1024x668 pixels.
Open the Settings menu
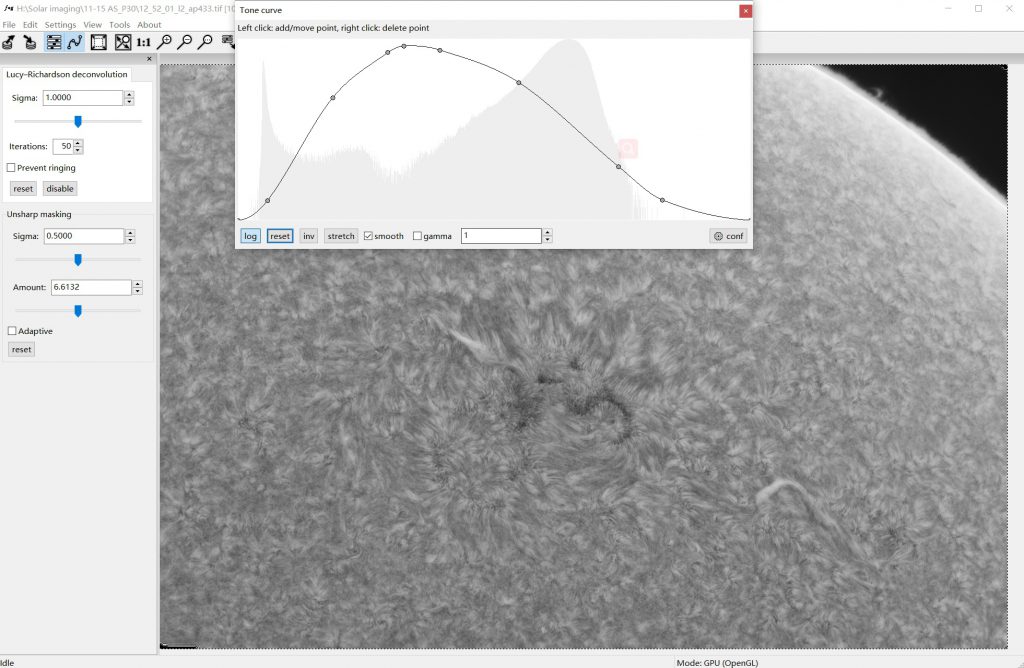pos(60,25)
